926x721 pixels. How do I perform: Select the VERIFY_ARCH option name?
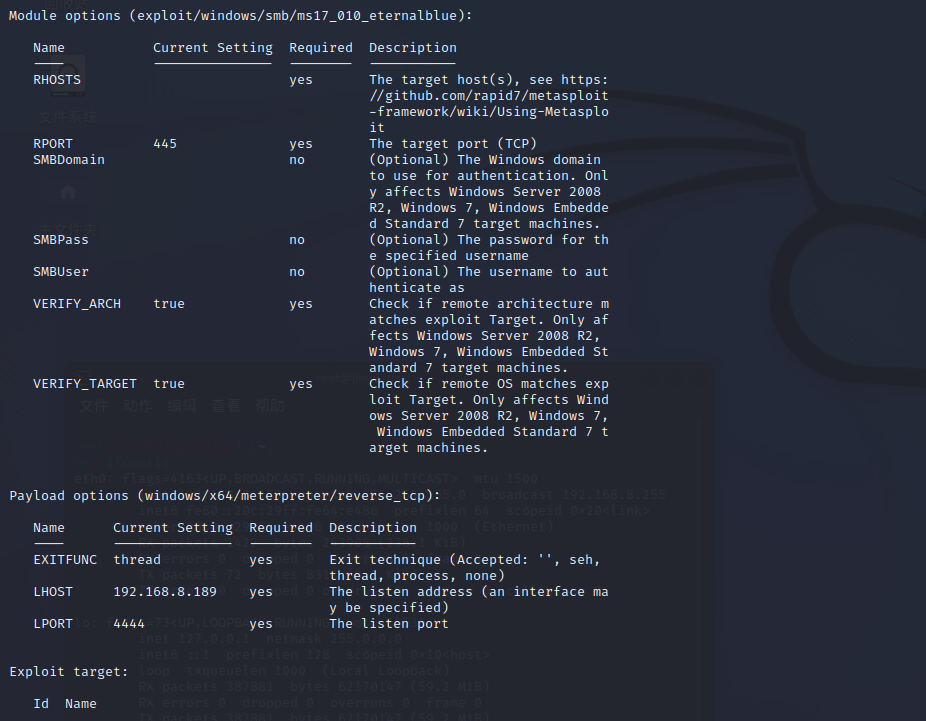tap(77, 304)
